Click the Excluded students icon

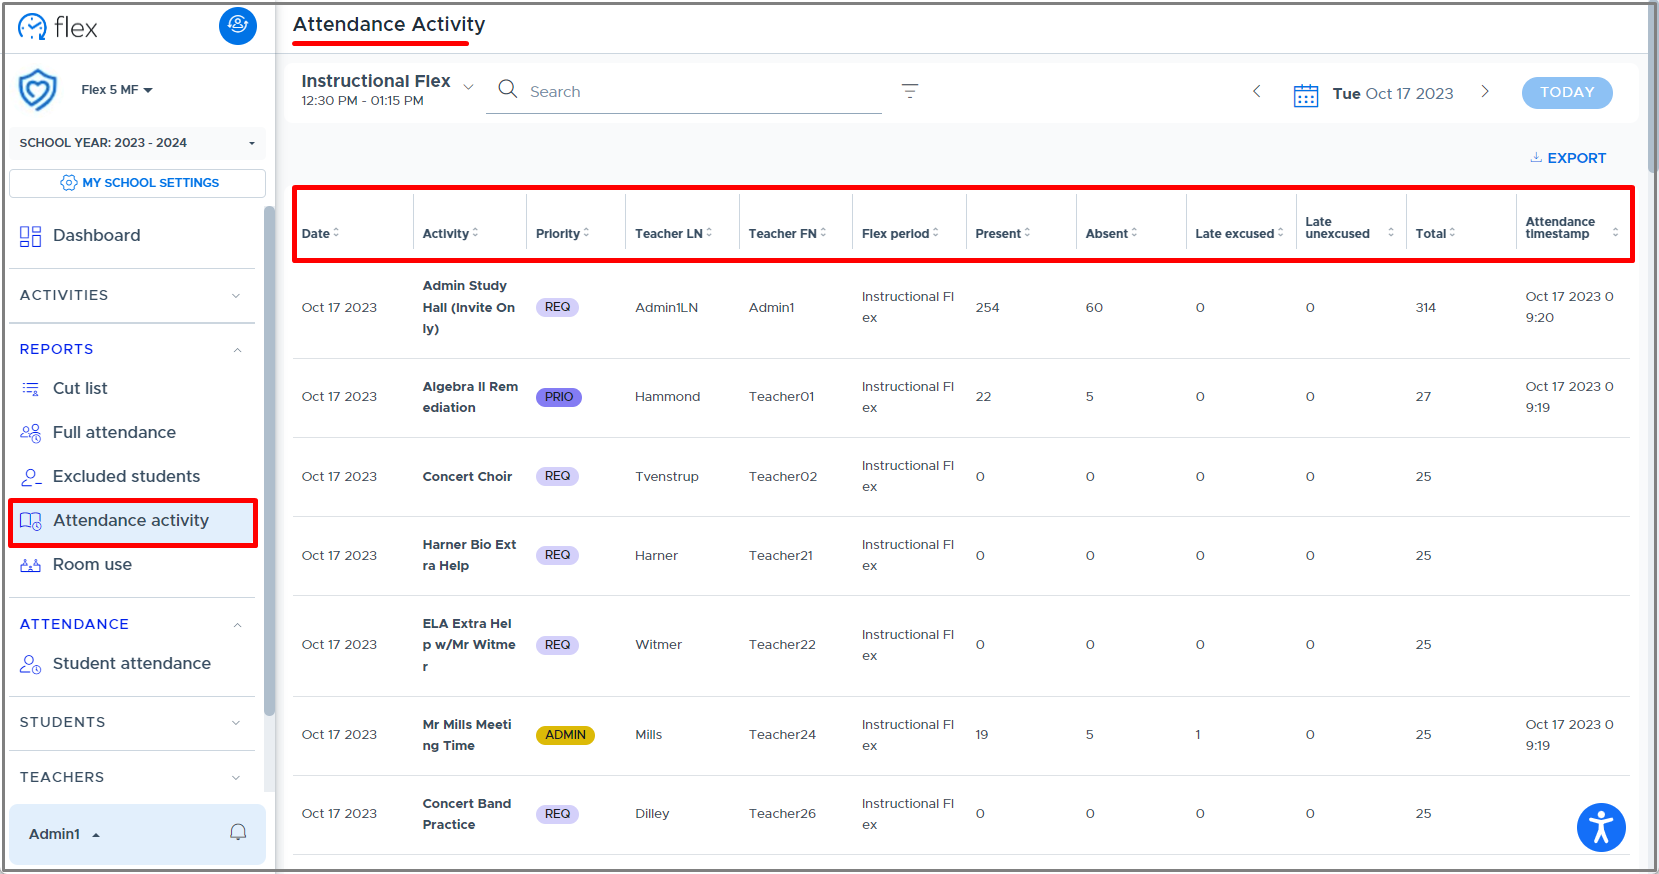31,477
